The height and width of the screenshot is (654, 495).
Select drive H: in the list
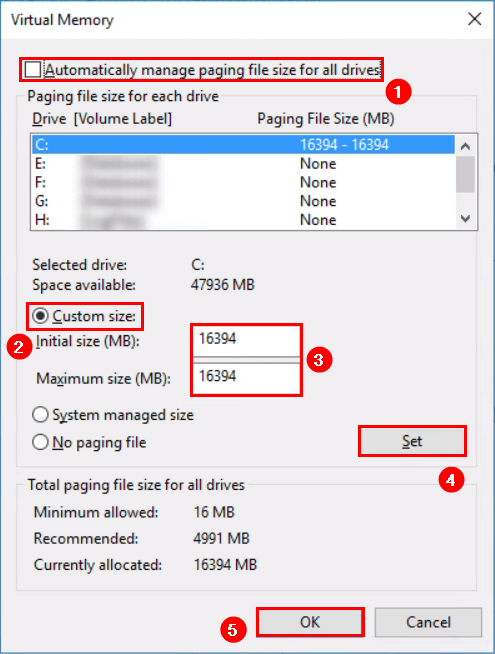pyautogui.click(x=243, y=220)
